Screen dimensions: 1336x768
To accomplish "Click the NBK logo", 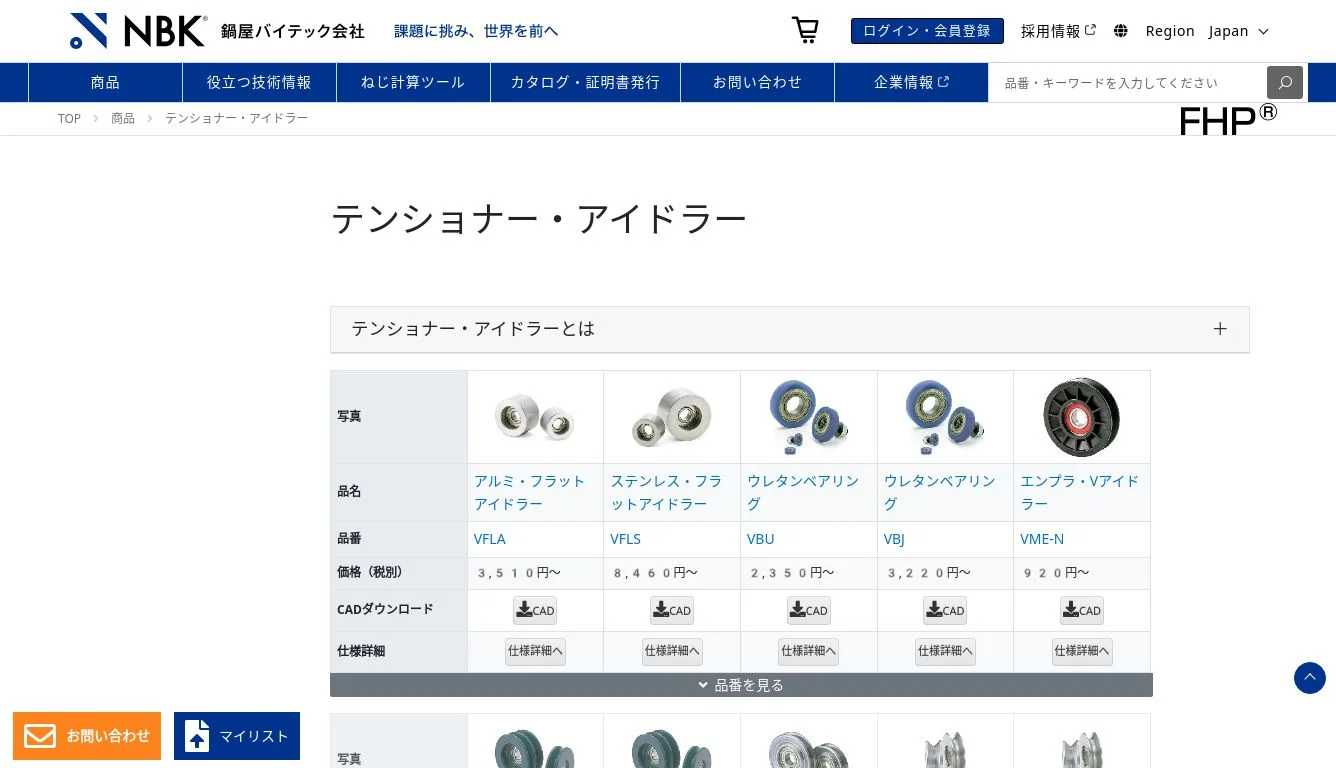I will tap(137, 30).
